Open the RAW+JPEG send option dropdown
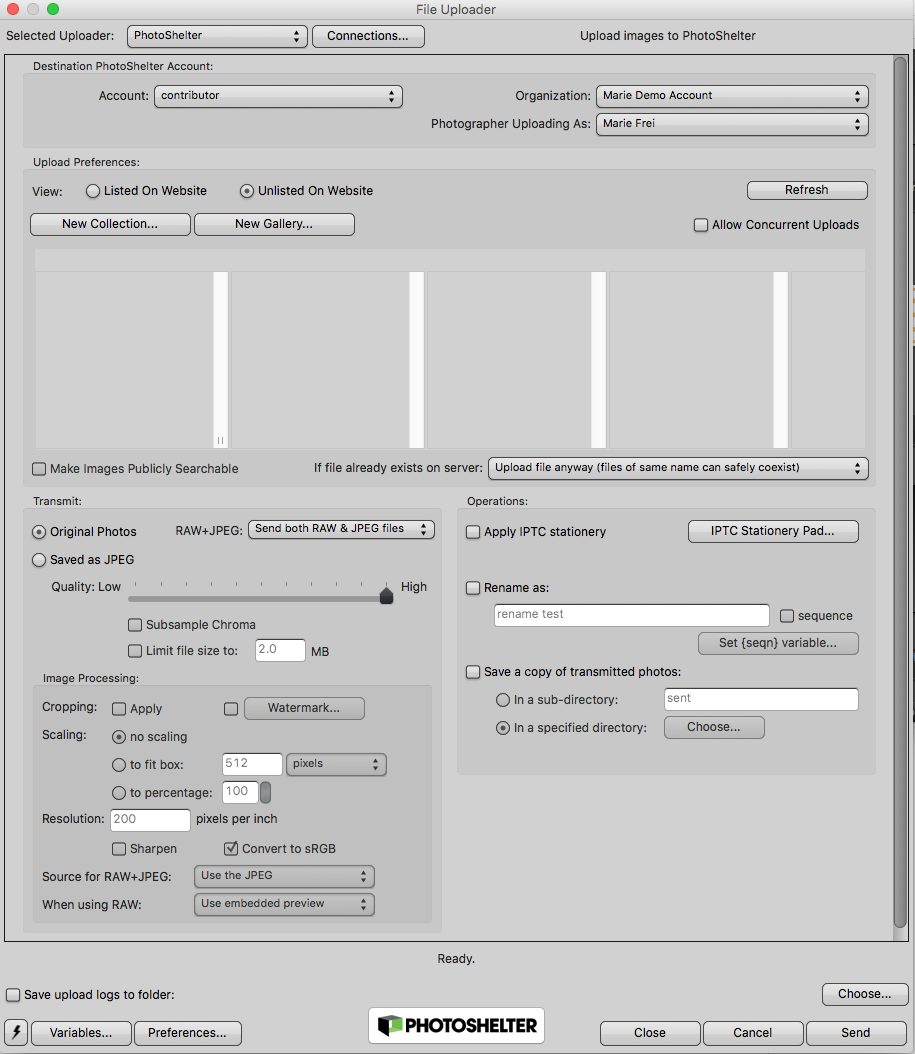This screenshot has height=1054, width=915. point(341,529)
